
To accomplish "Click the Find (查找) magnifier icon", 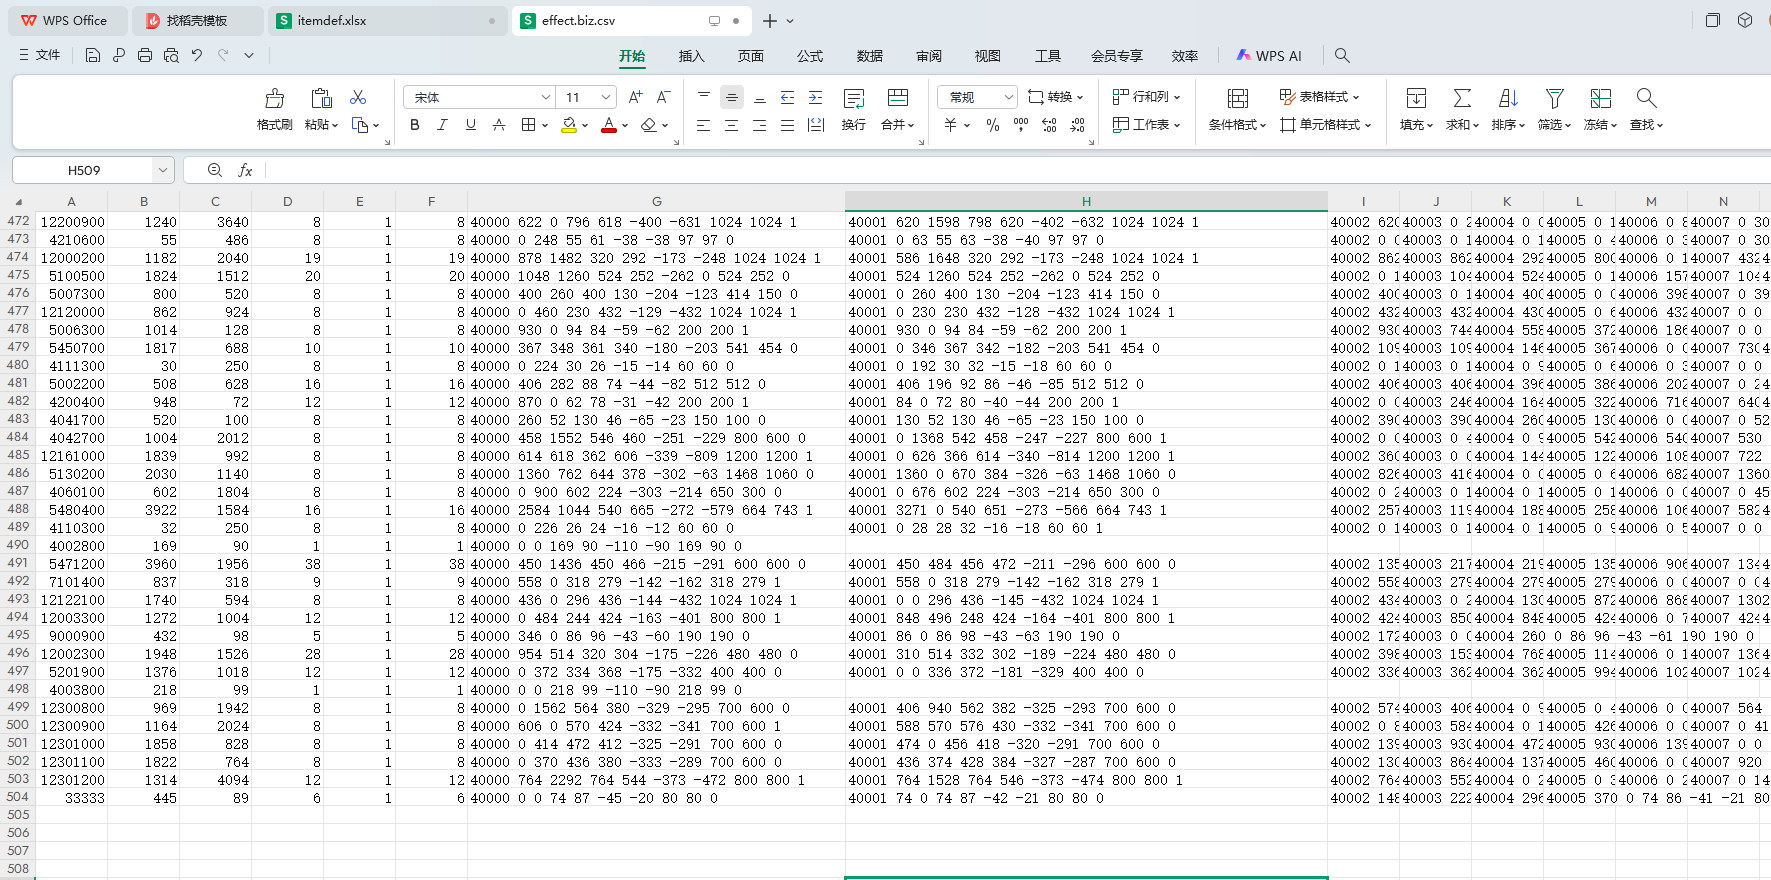I will pyautogui.click(x=1646, y=98).
